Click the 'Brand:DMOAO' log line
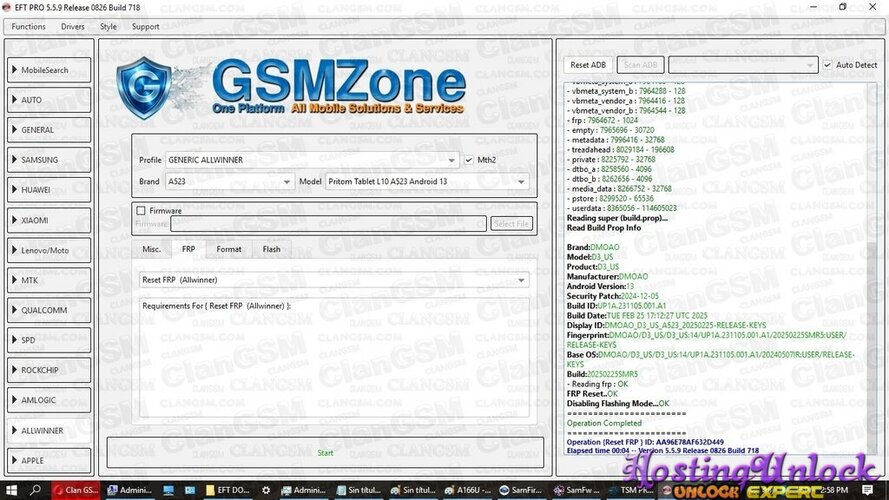 [593, 247]
